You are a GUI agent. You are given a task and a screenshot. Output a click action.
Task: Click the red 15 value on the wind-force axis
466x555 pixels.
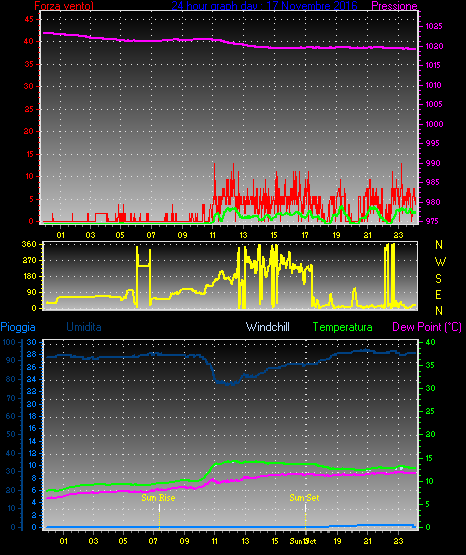click(30, 154)
